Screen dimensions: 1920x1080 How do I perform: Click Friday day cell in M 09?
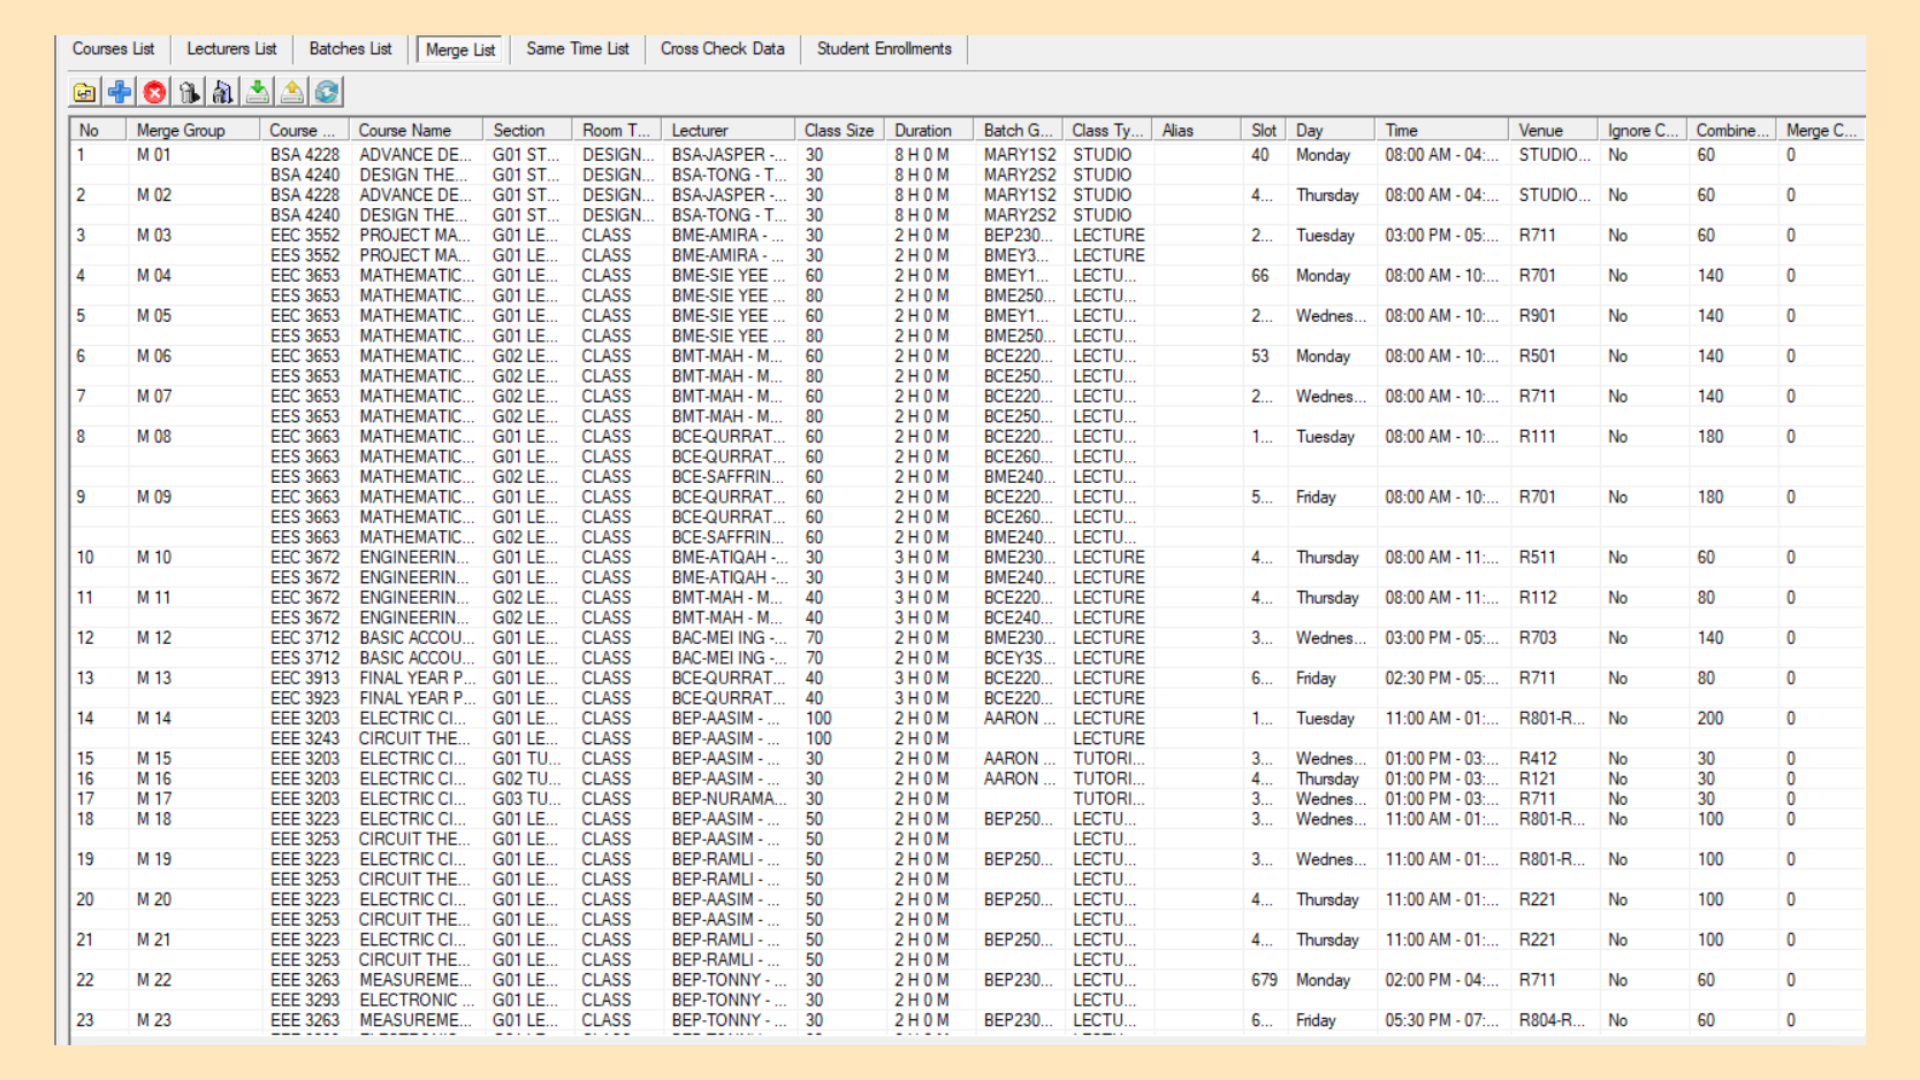click(x=1315, y=497)
